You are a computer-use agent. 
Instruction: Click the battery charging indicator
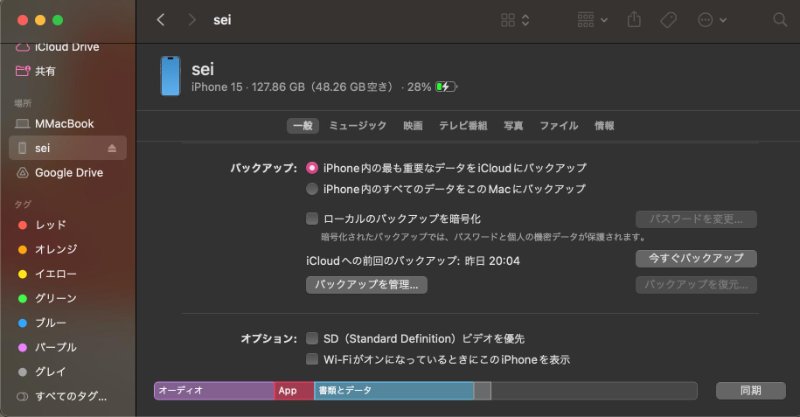(x=446, y=87)
